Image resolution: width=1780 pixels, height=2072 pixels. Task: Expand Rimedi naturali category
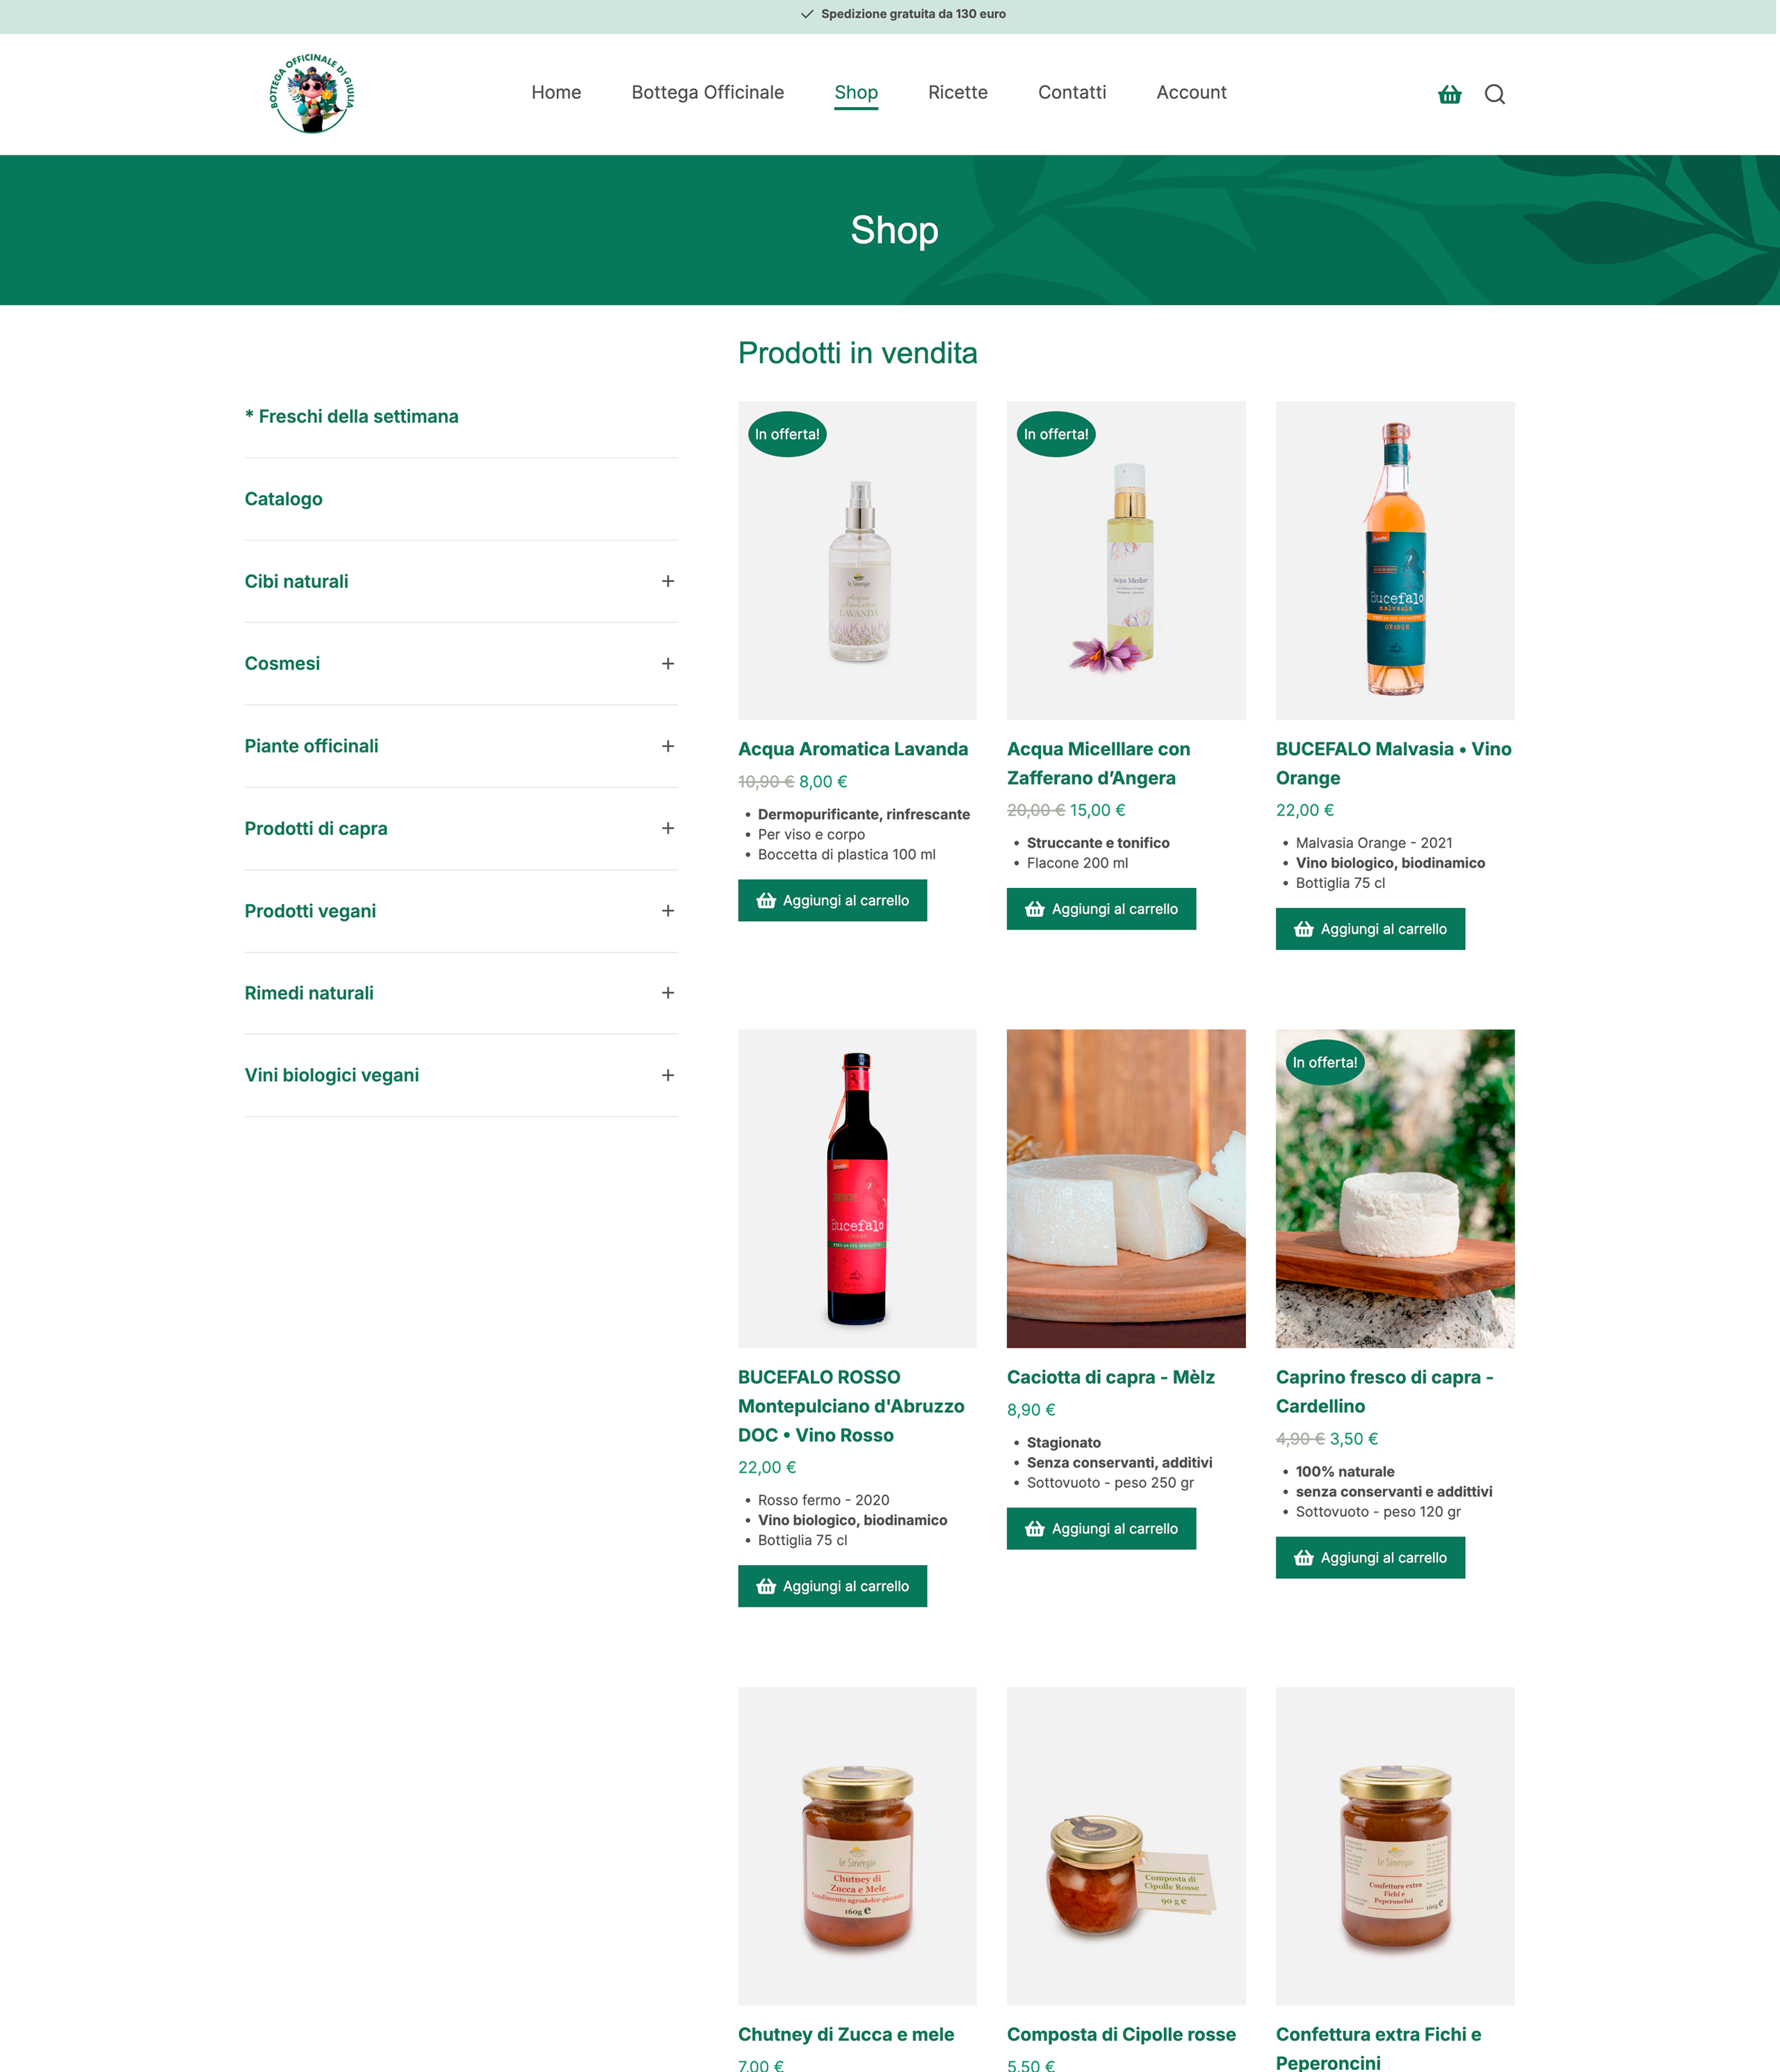pos(667,993)
